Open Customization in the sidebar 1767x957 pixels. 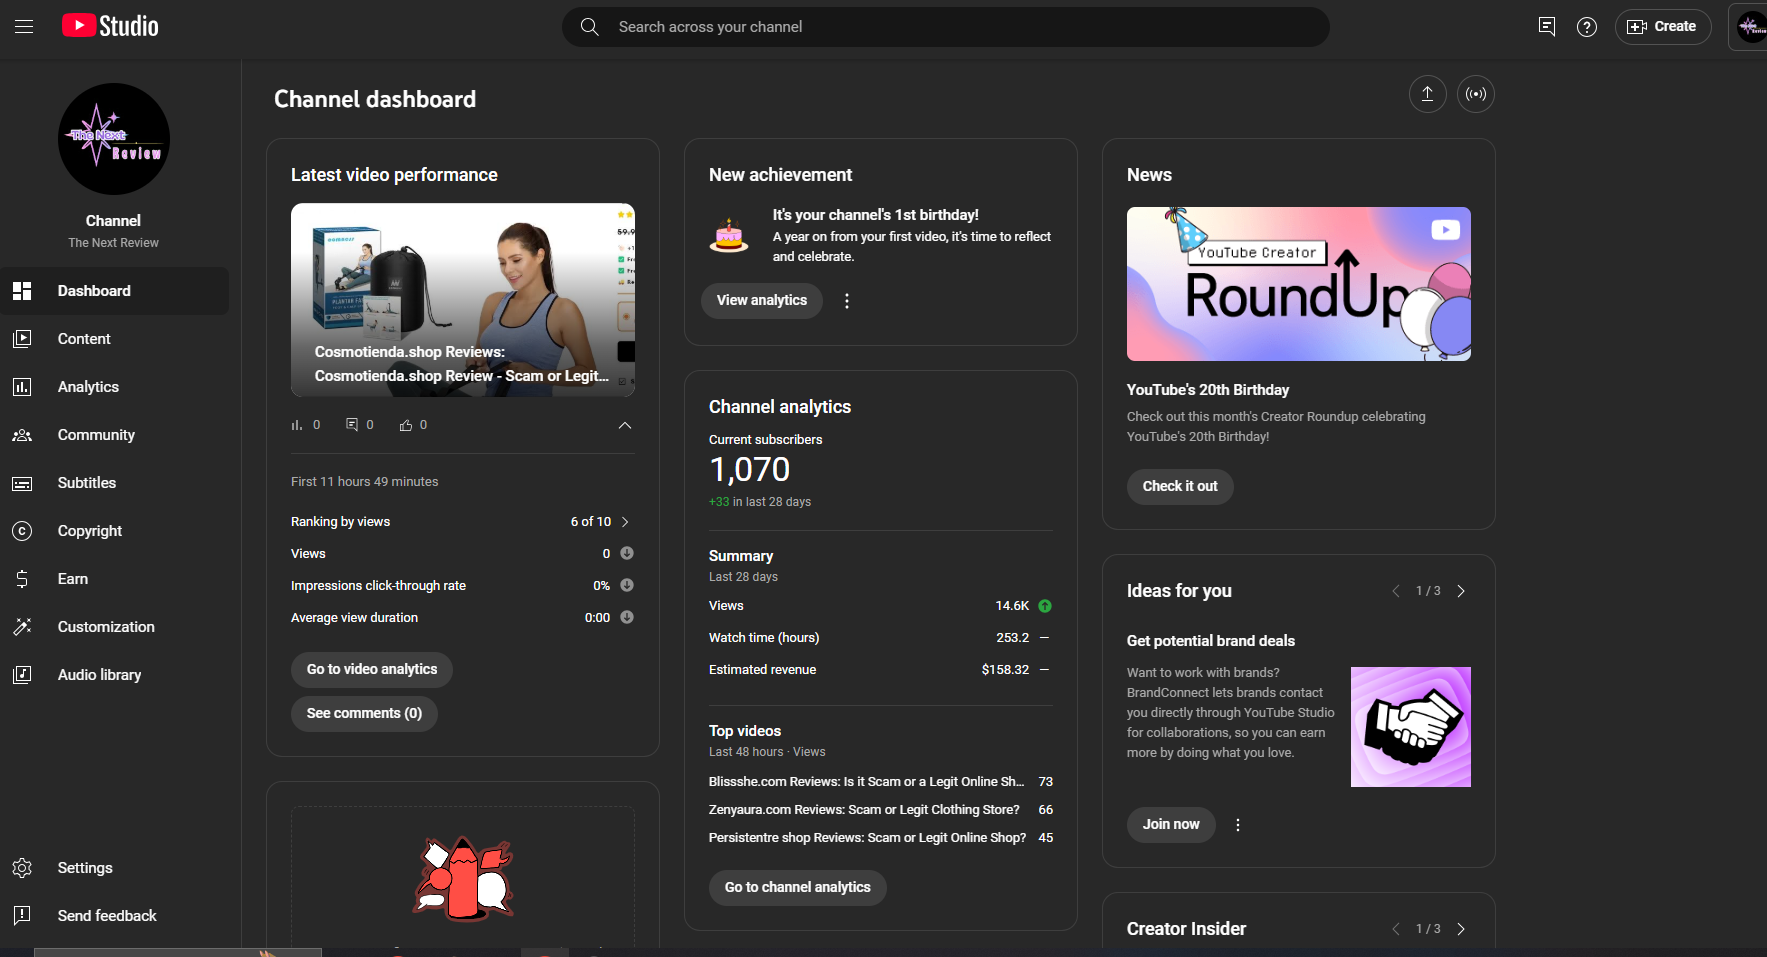pos(115,627)
